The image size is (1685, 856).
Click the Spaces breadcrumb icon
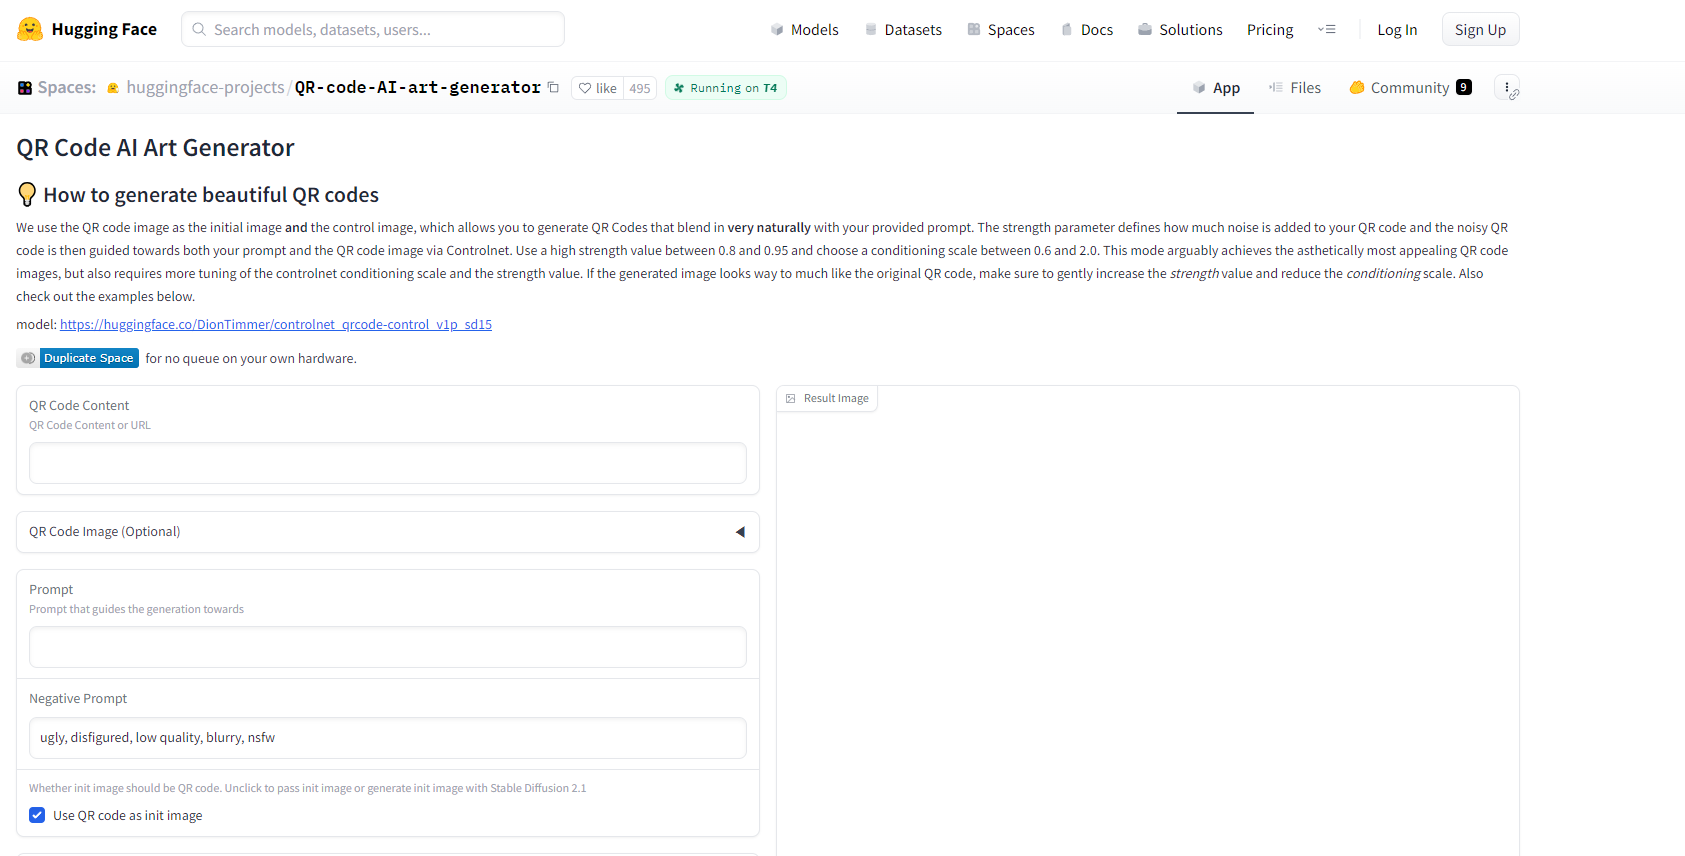click(x=25, y=88)
